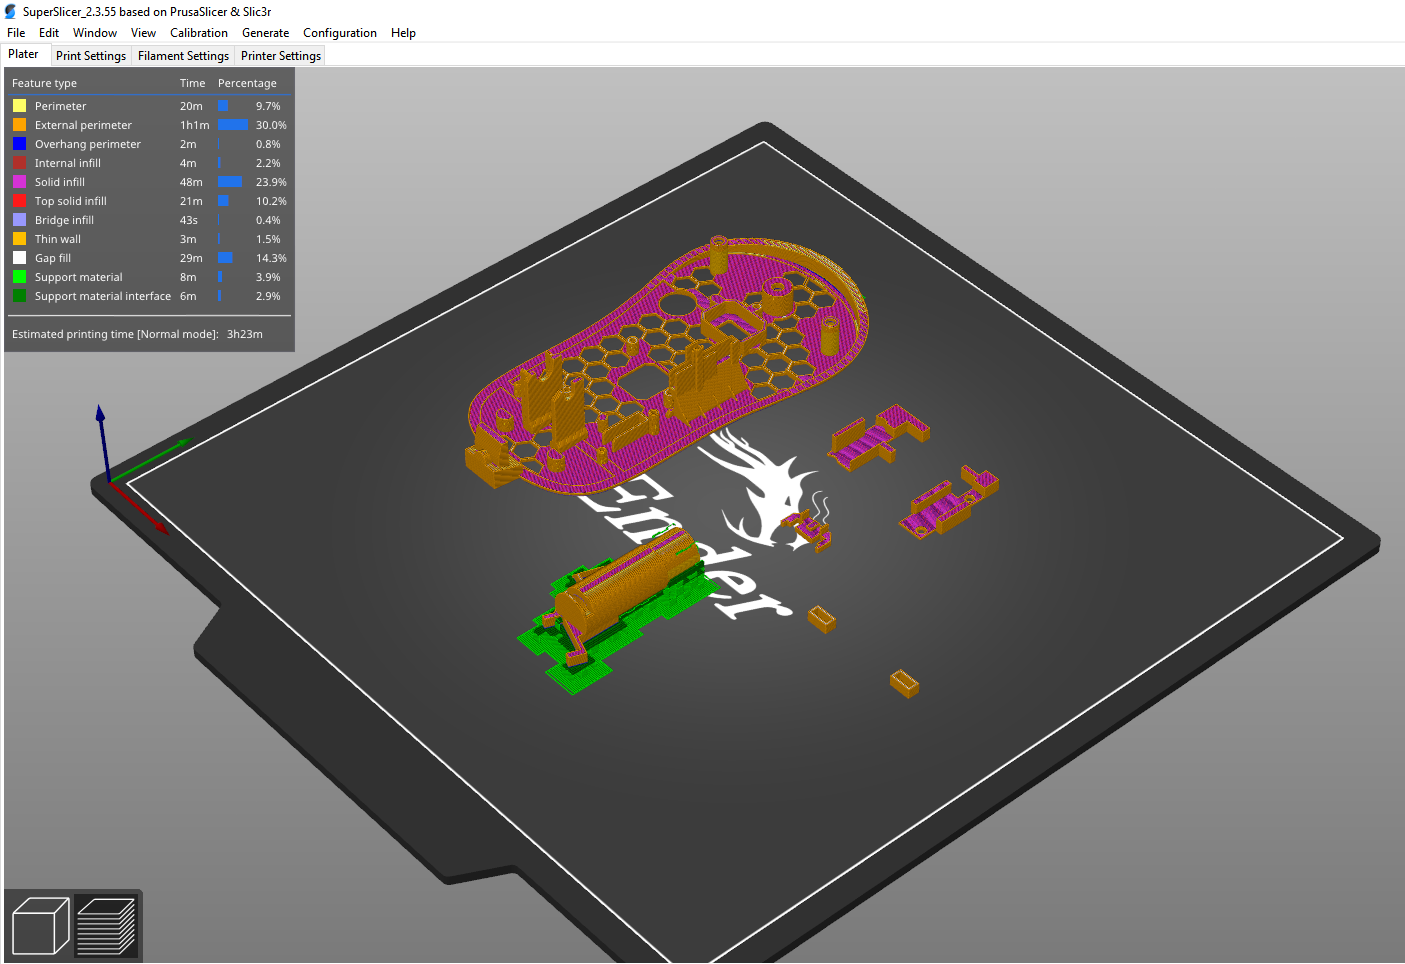Viewport: 1405px width, 964px height.
Task: Click the orange External perimeter swatch
Action: [x=19, y=125]
